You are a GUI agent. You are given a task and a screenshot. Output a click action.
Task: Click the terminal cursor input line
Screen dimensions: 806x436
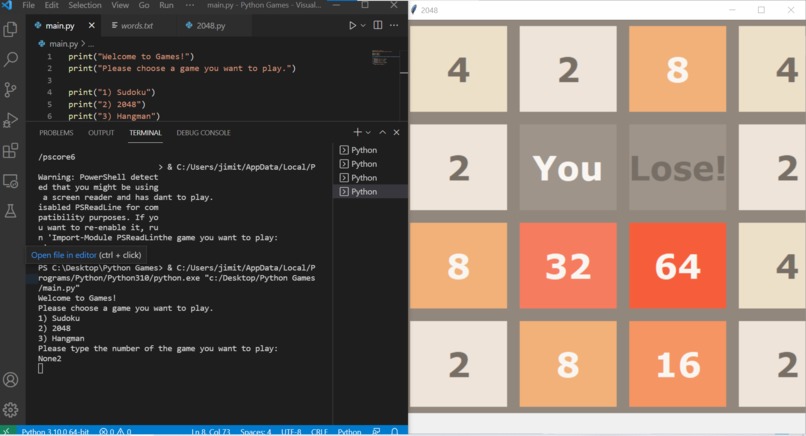41,368
